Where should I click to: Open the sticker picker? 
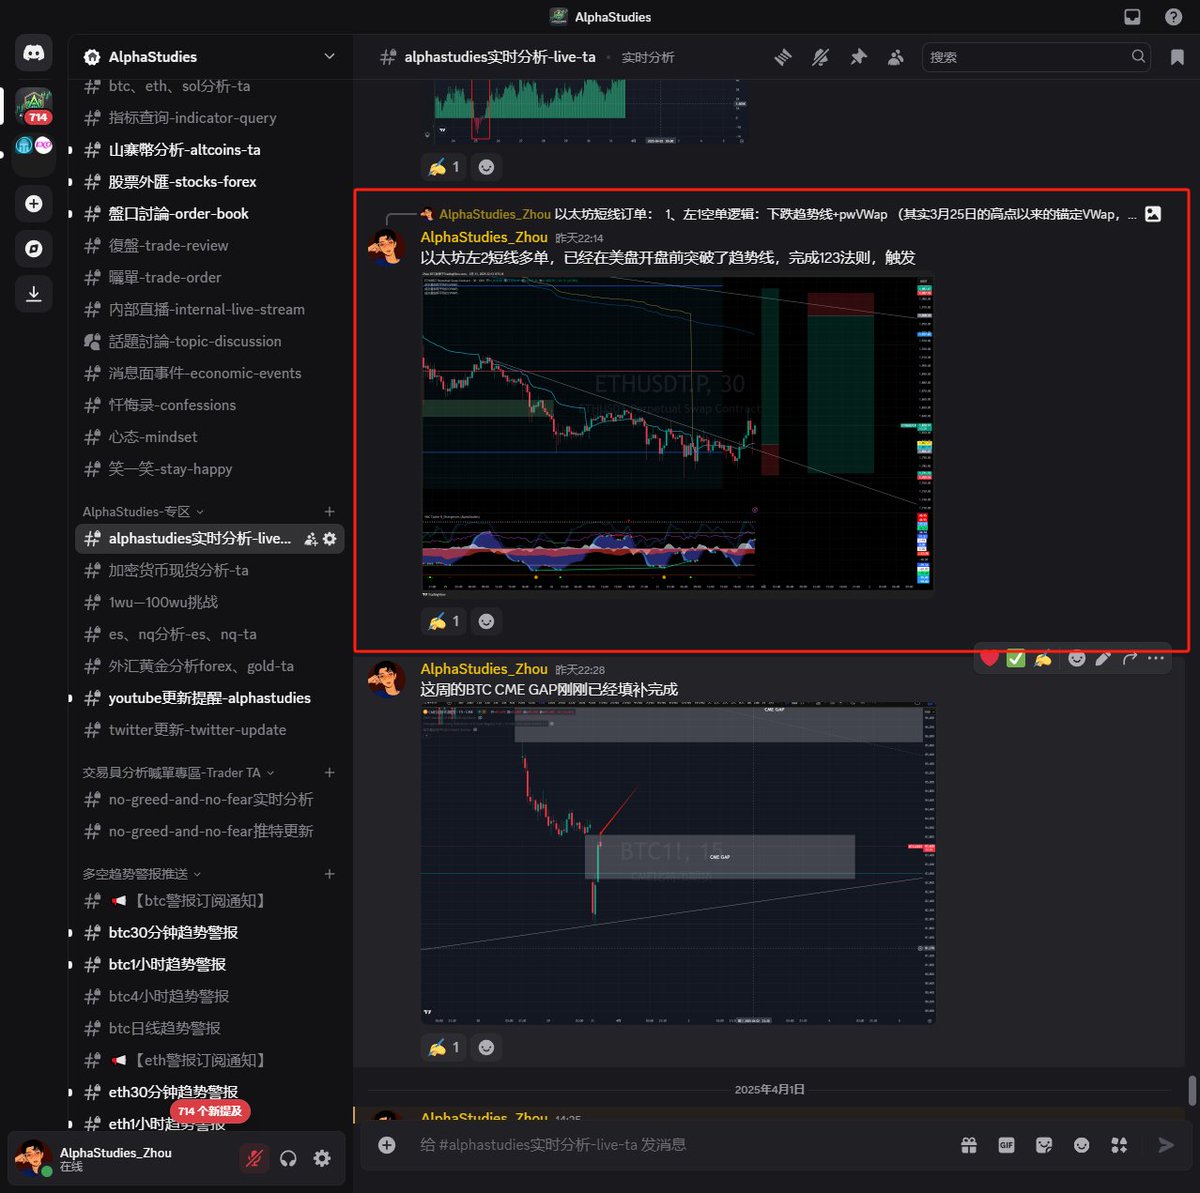pyautogui.click(x=1044, y=1145)
